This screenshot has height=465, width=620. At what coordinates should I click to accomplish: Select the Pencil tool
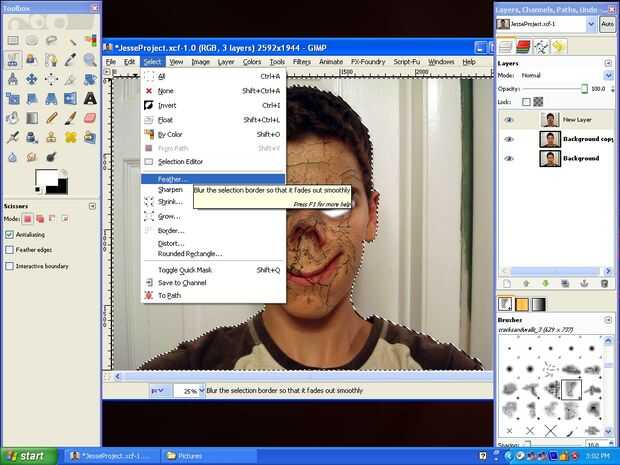point(51,117)
